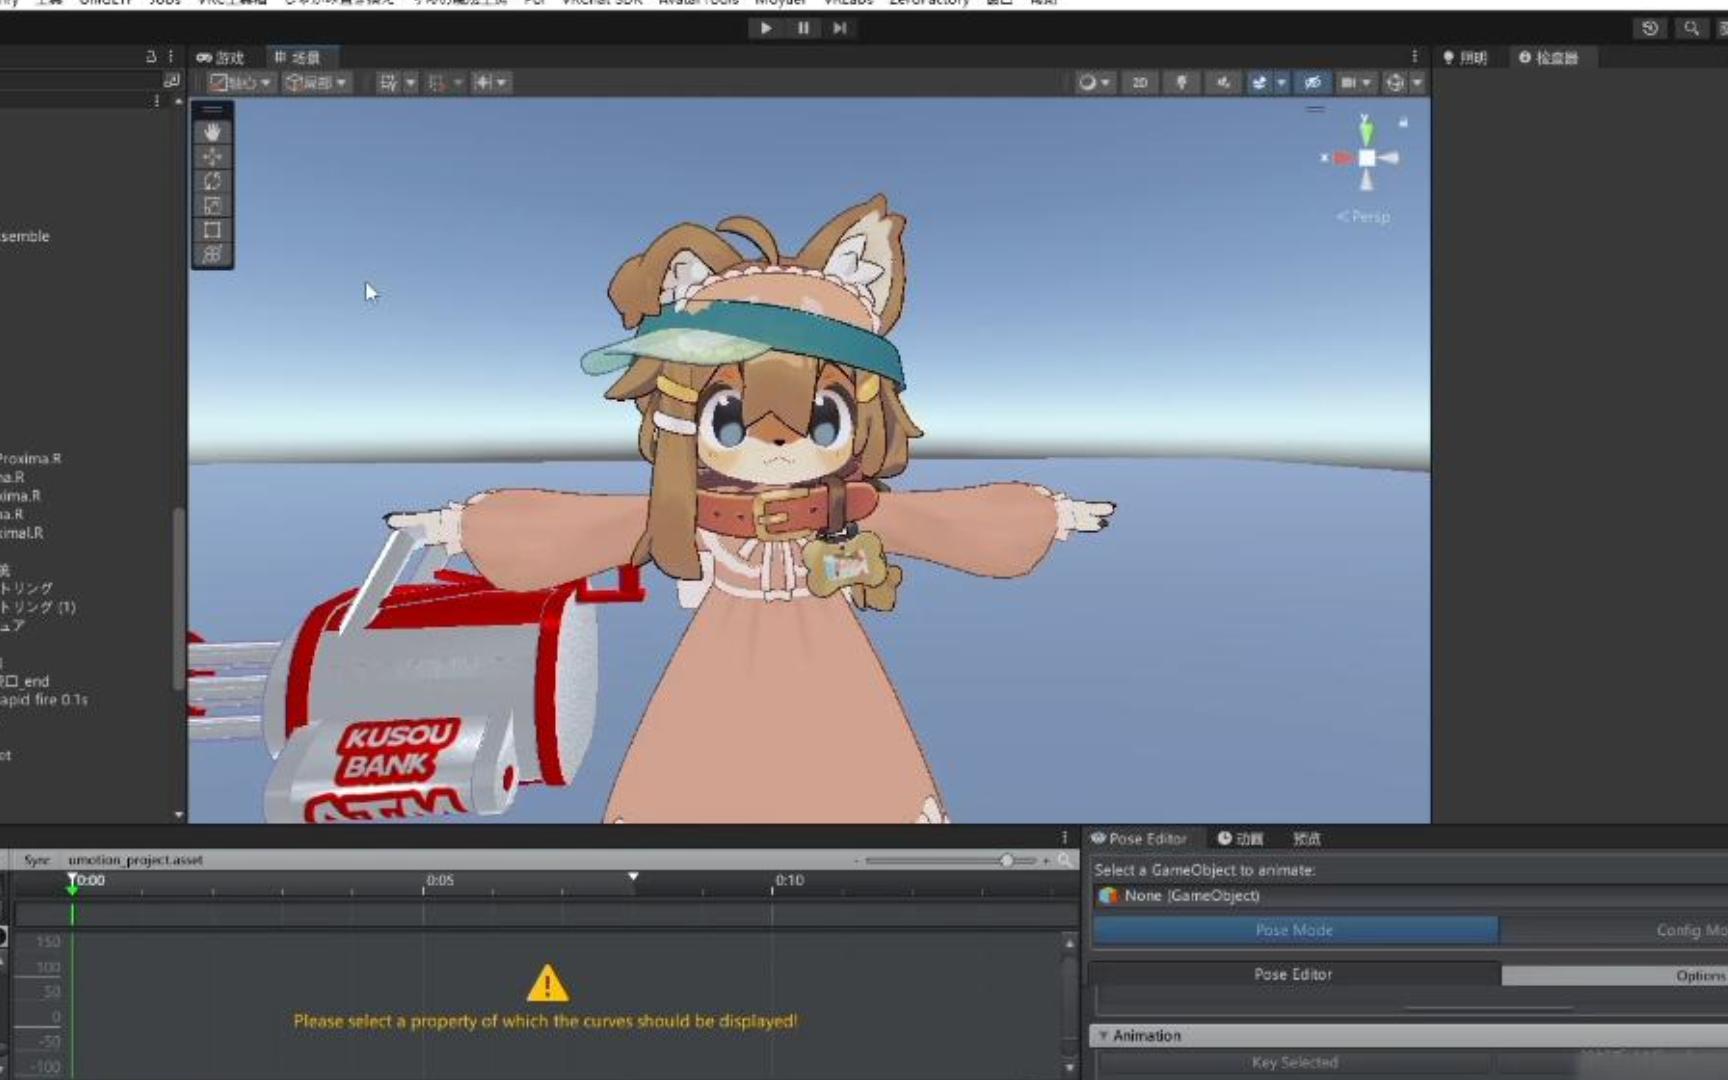Toggle hidden objects visibility in scene

(1313, 83)
